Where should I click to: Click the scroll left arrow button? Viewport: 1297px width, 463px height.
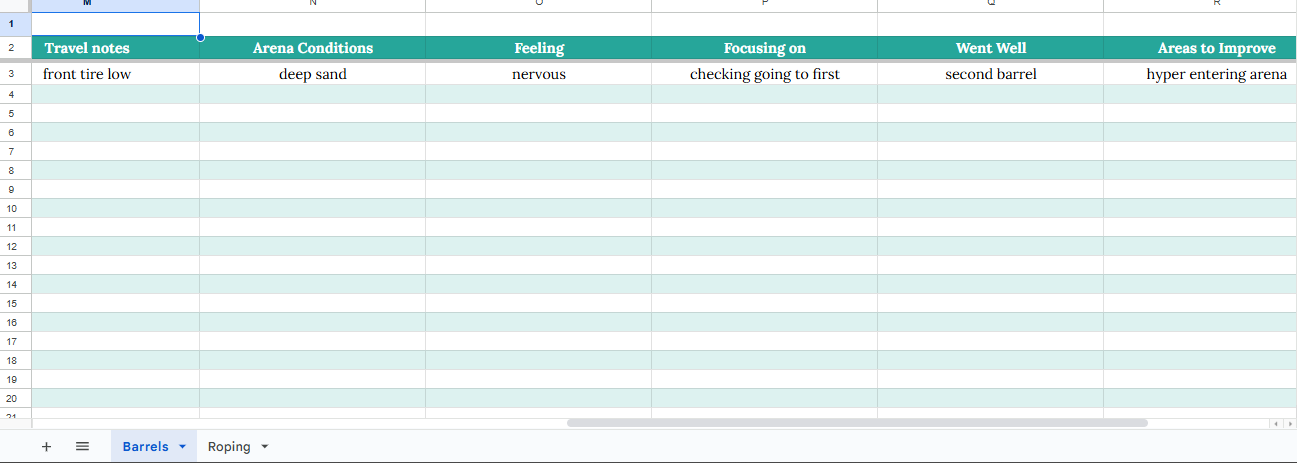tap(1274, 424)
